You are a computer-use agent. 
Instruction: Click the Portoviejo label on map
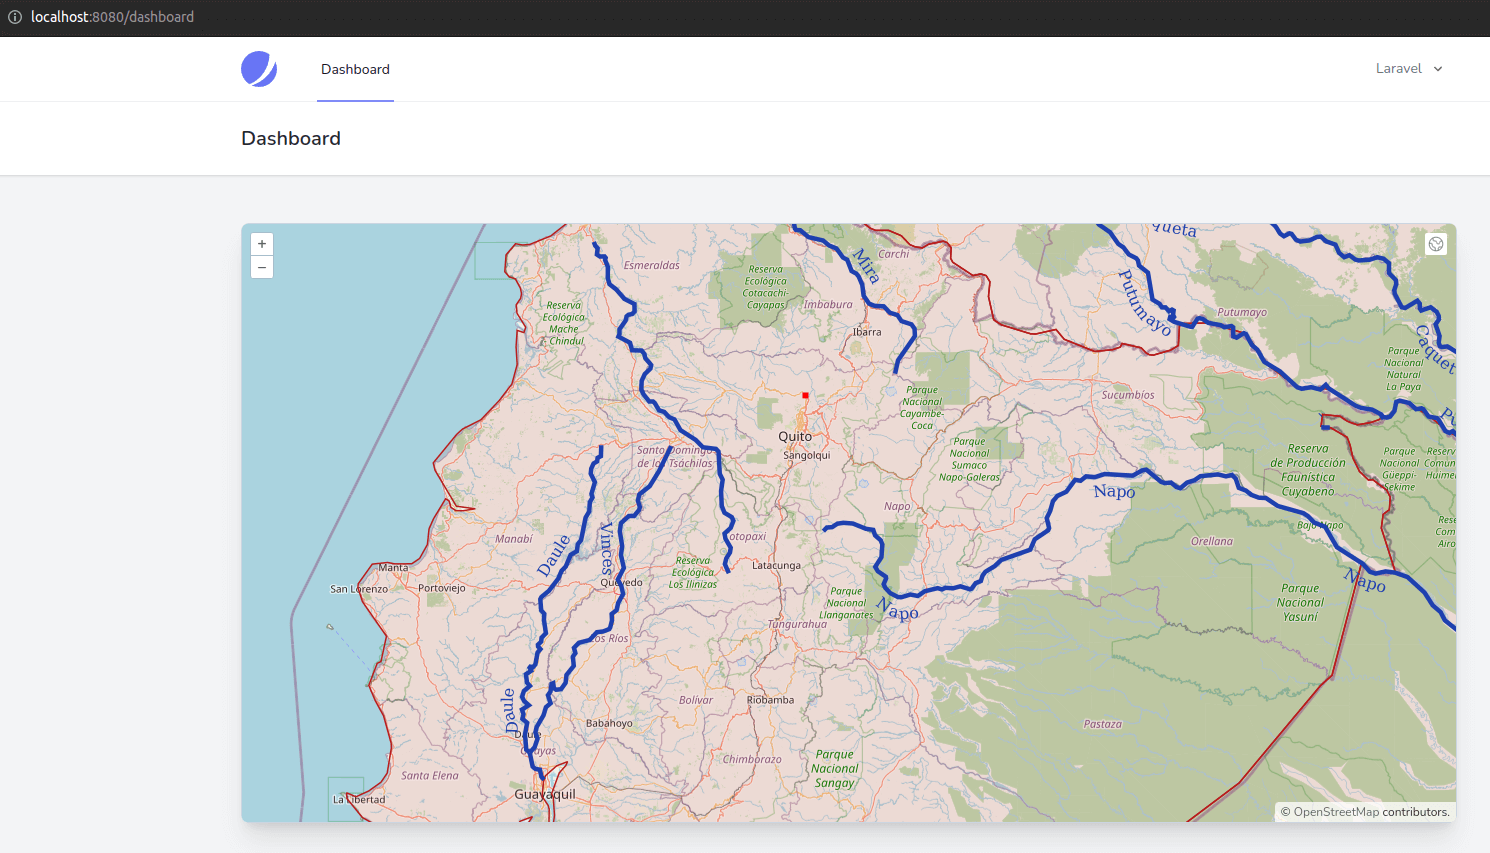441,588
